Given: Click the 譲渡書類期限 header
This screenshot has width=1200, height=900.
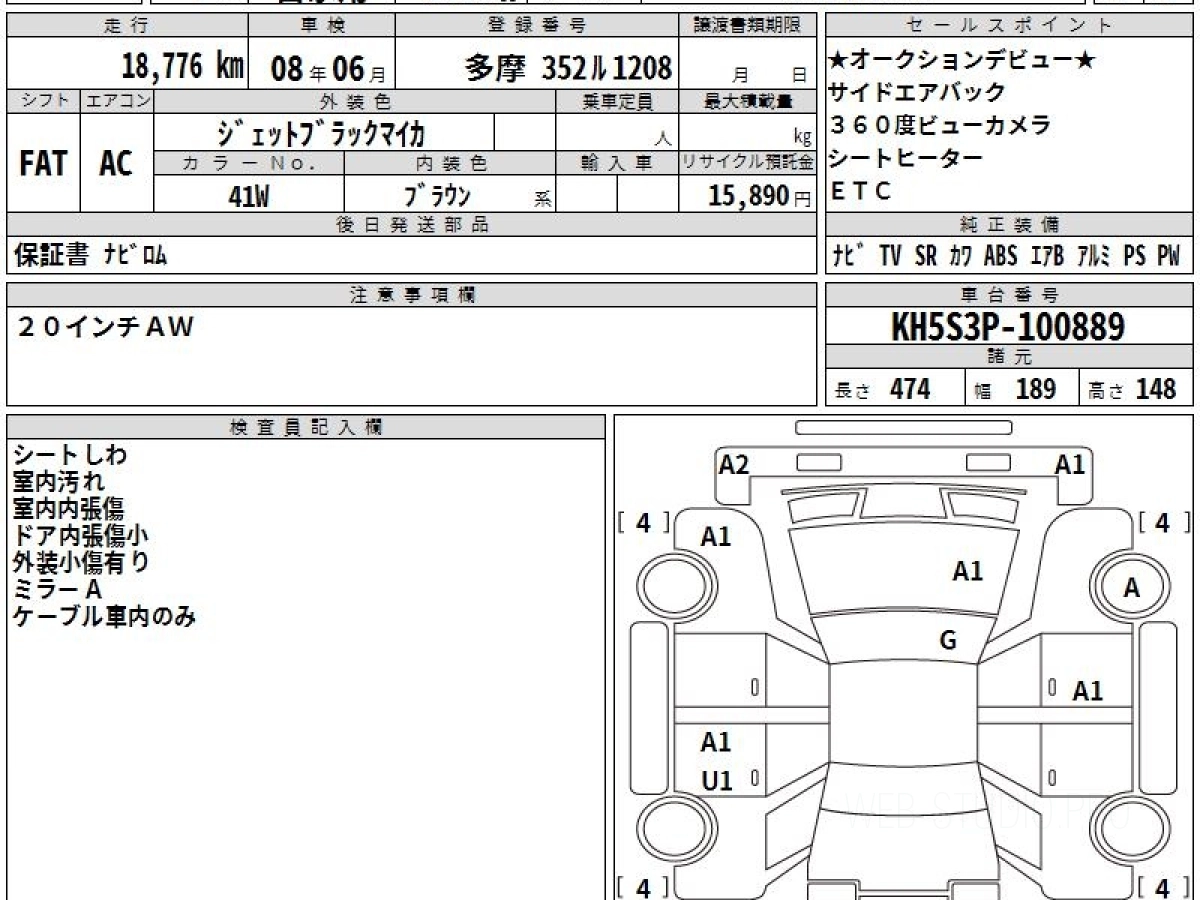Looking at the screenshot, I should pyautogui.click(x=747, y=26).
